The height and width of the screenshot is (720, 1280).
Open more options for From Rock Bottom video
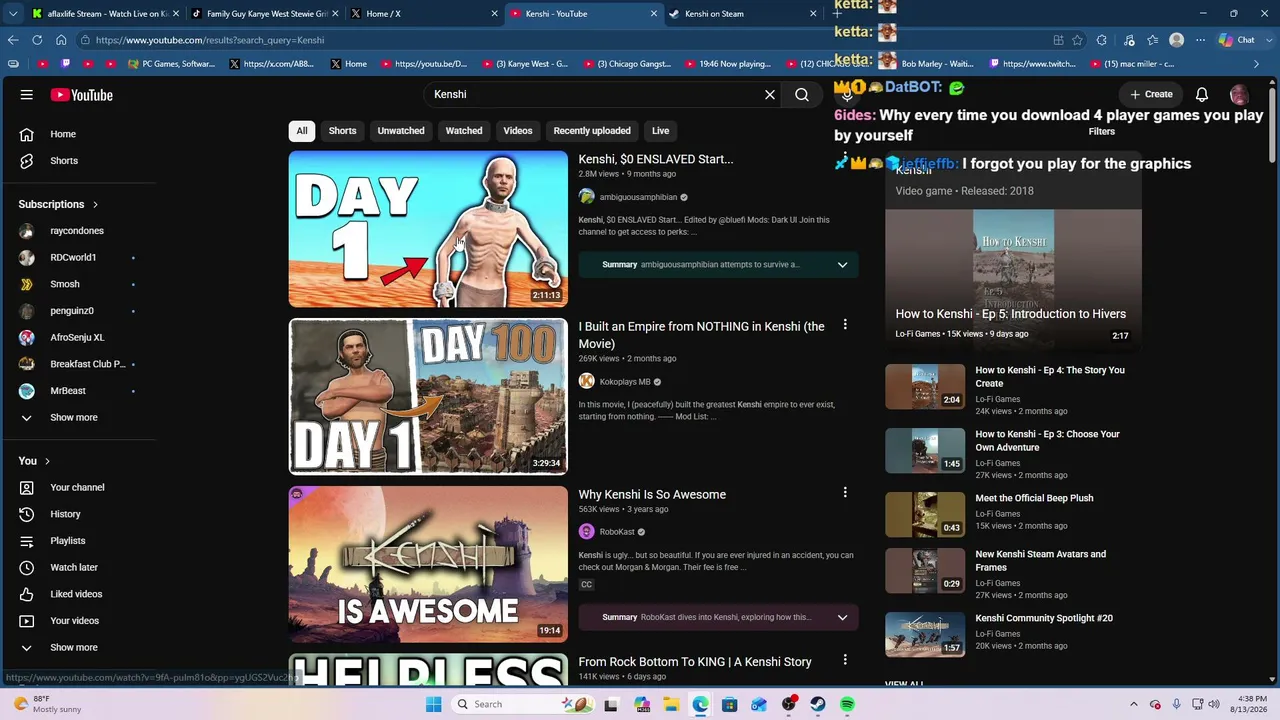coord(845,660)
